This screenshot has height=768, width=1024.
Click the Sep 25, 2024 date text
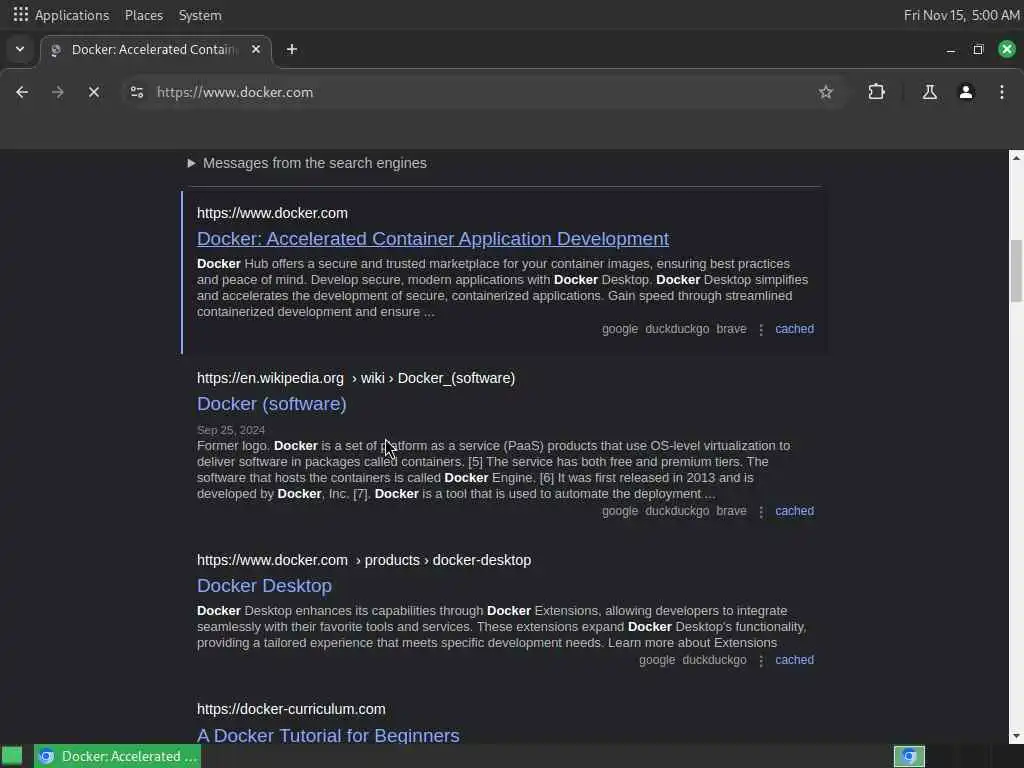[231, 430]
